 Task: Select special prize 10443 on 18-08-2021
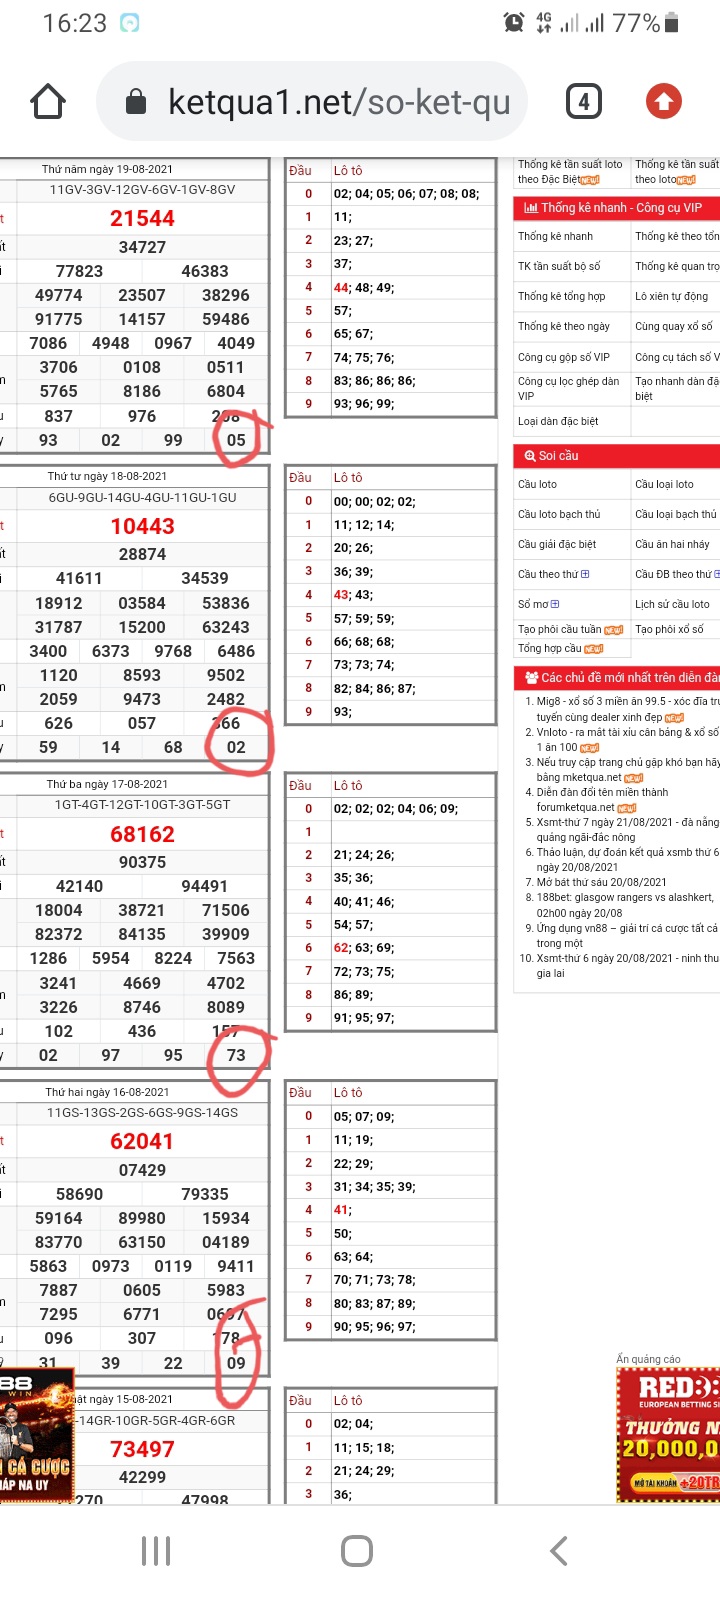pyautogui.click(x=142, y=526)
